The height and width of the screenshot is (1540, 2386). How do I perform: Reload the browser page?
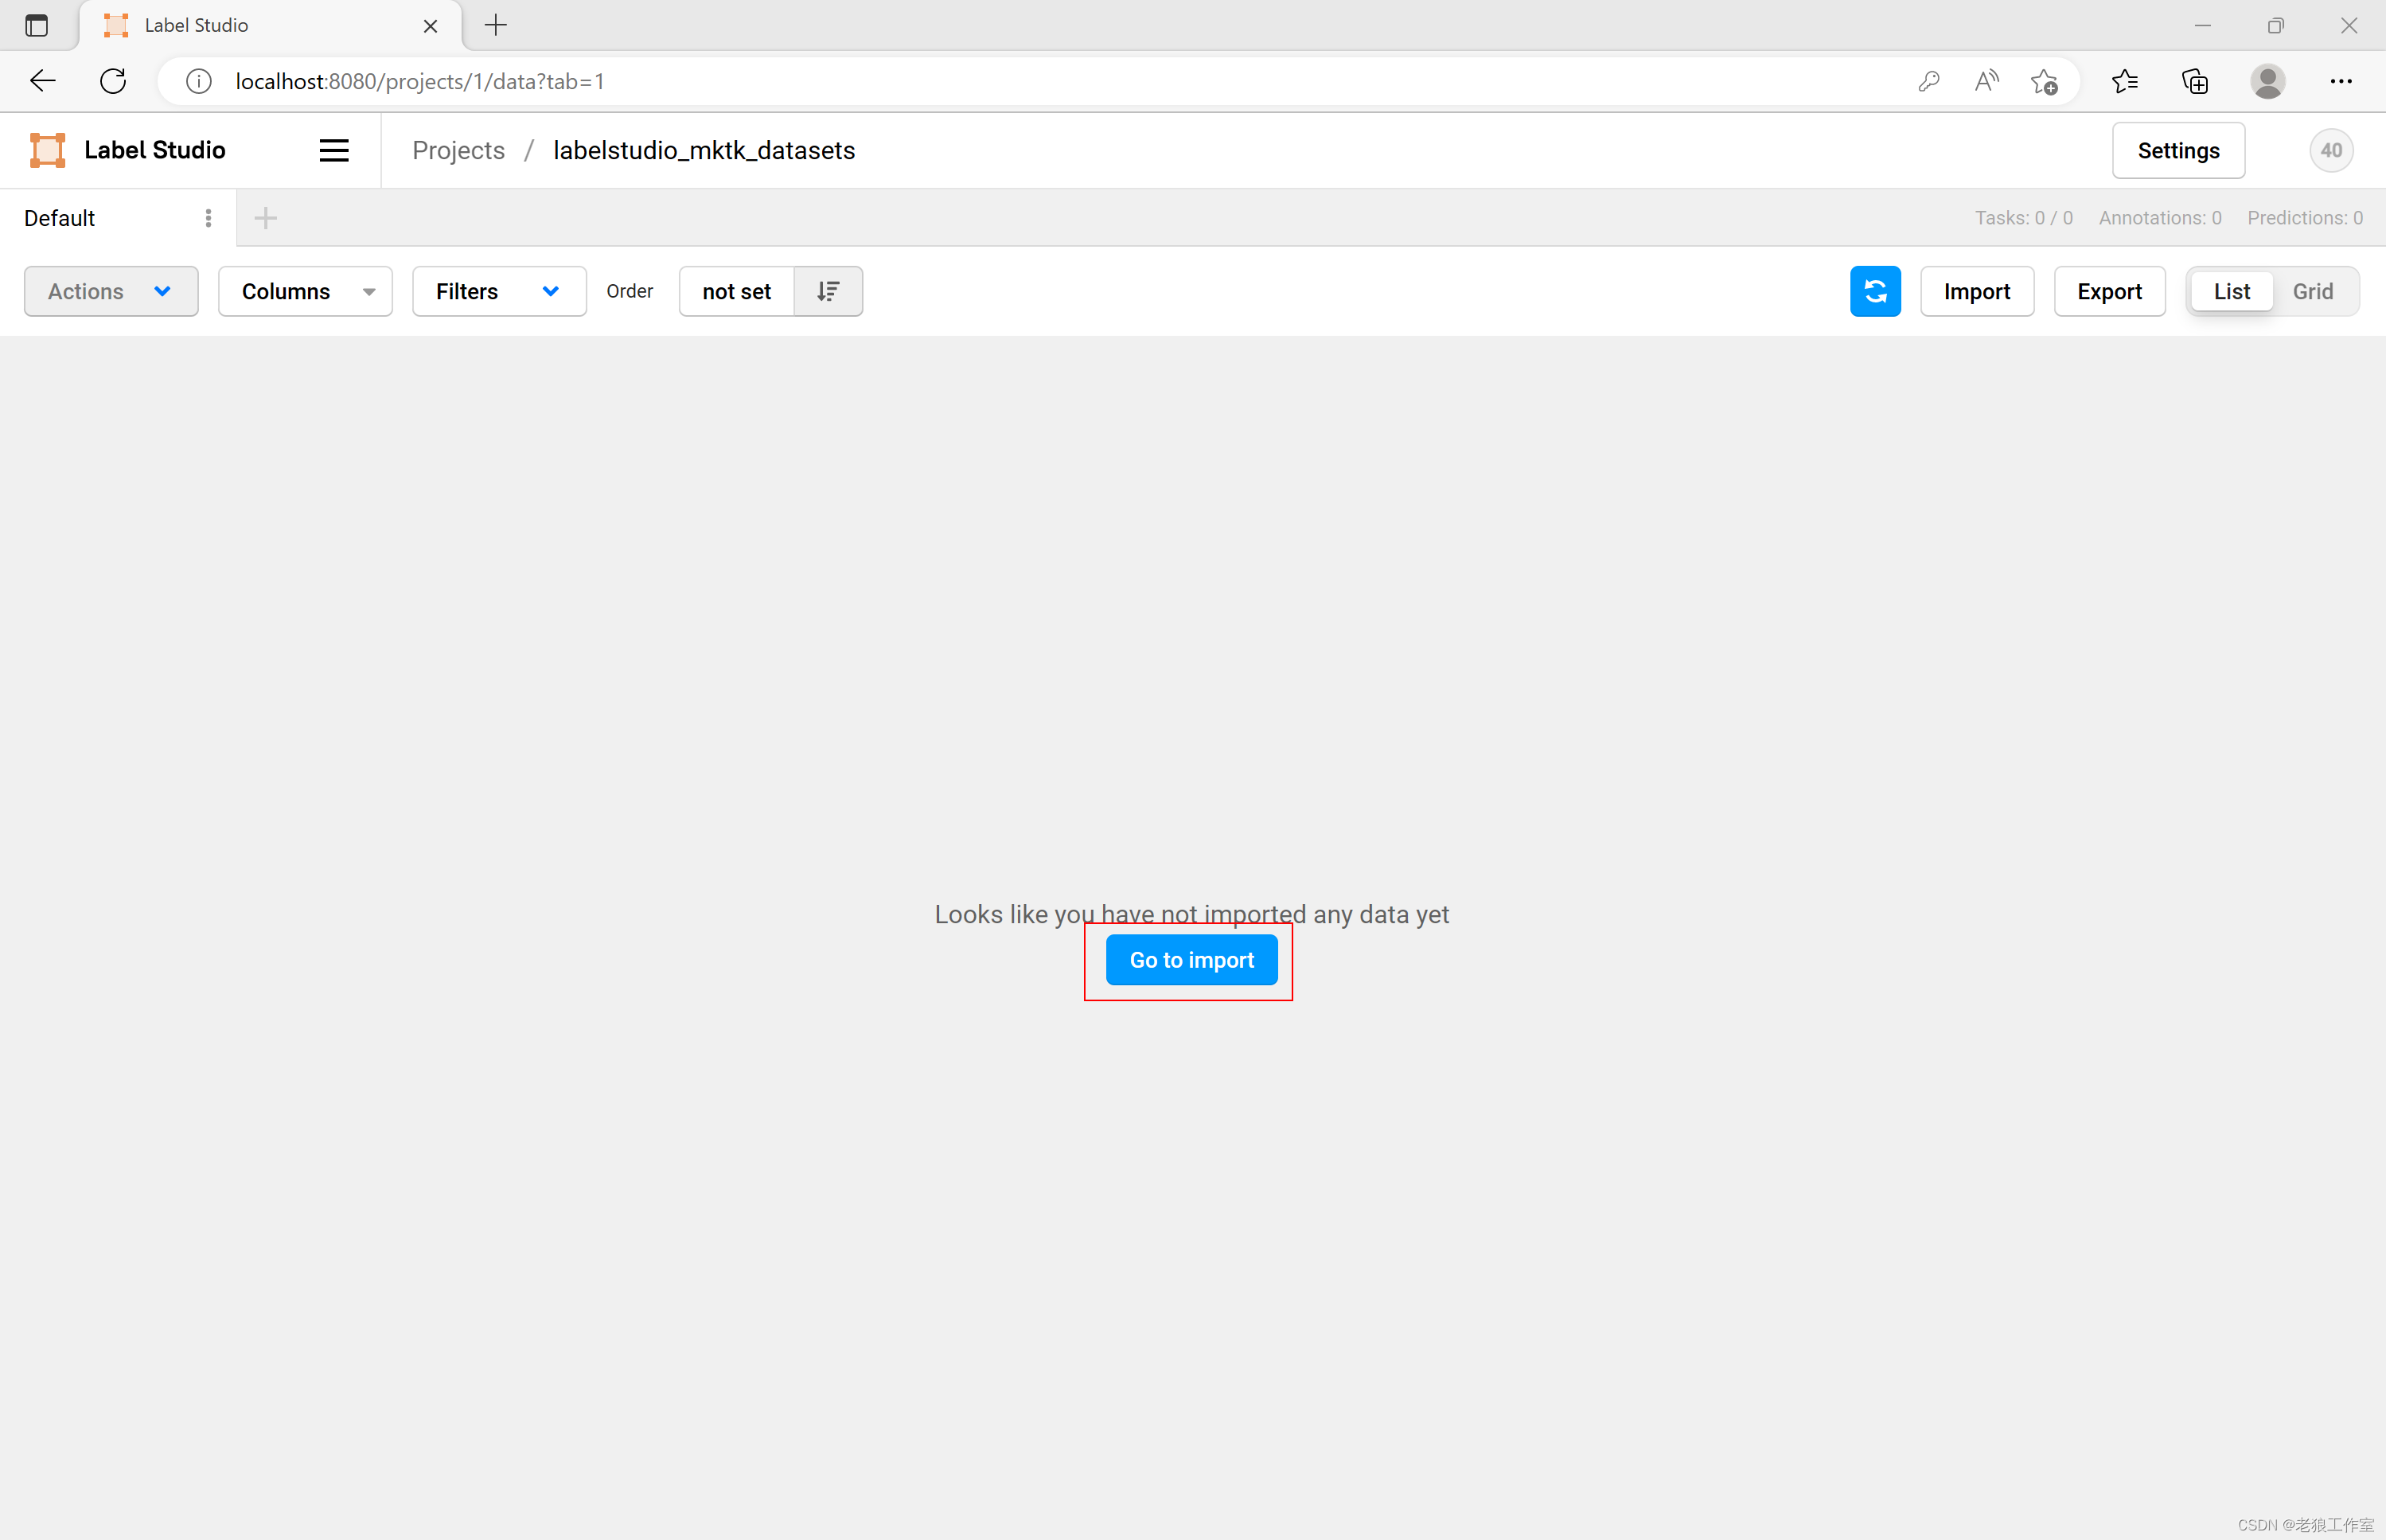113,81
